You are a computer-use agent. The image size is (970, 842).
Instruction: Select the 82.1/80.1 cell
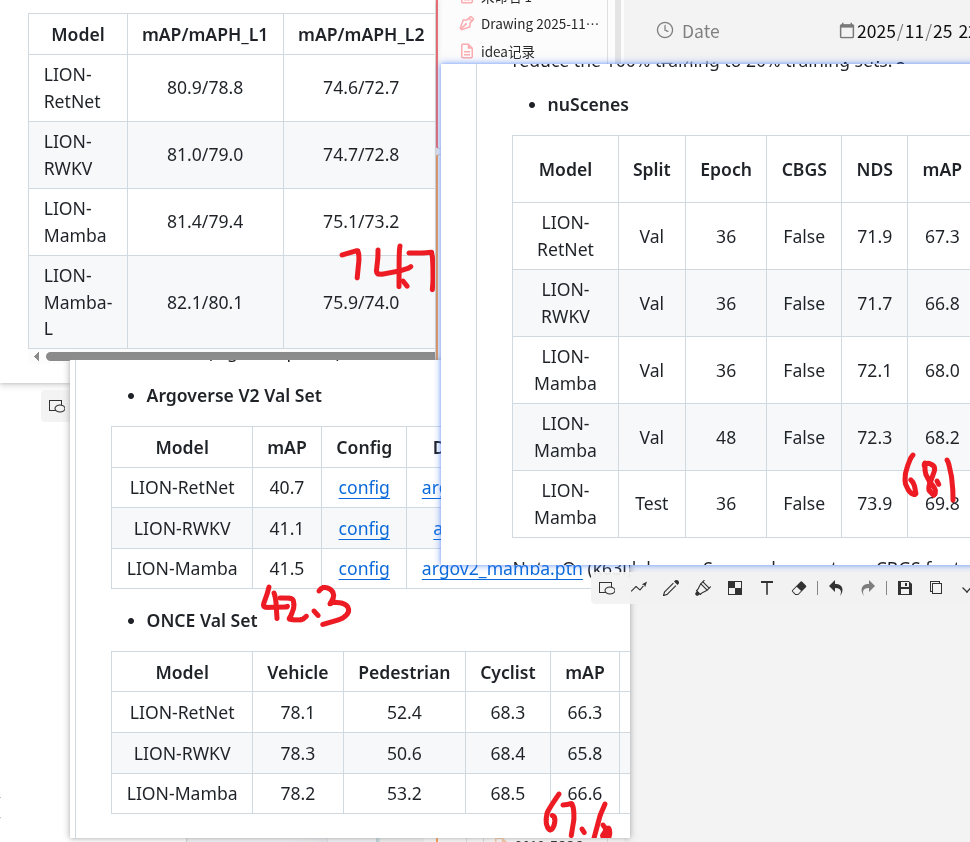(205, 303)
